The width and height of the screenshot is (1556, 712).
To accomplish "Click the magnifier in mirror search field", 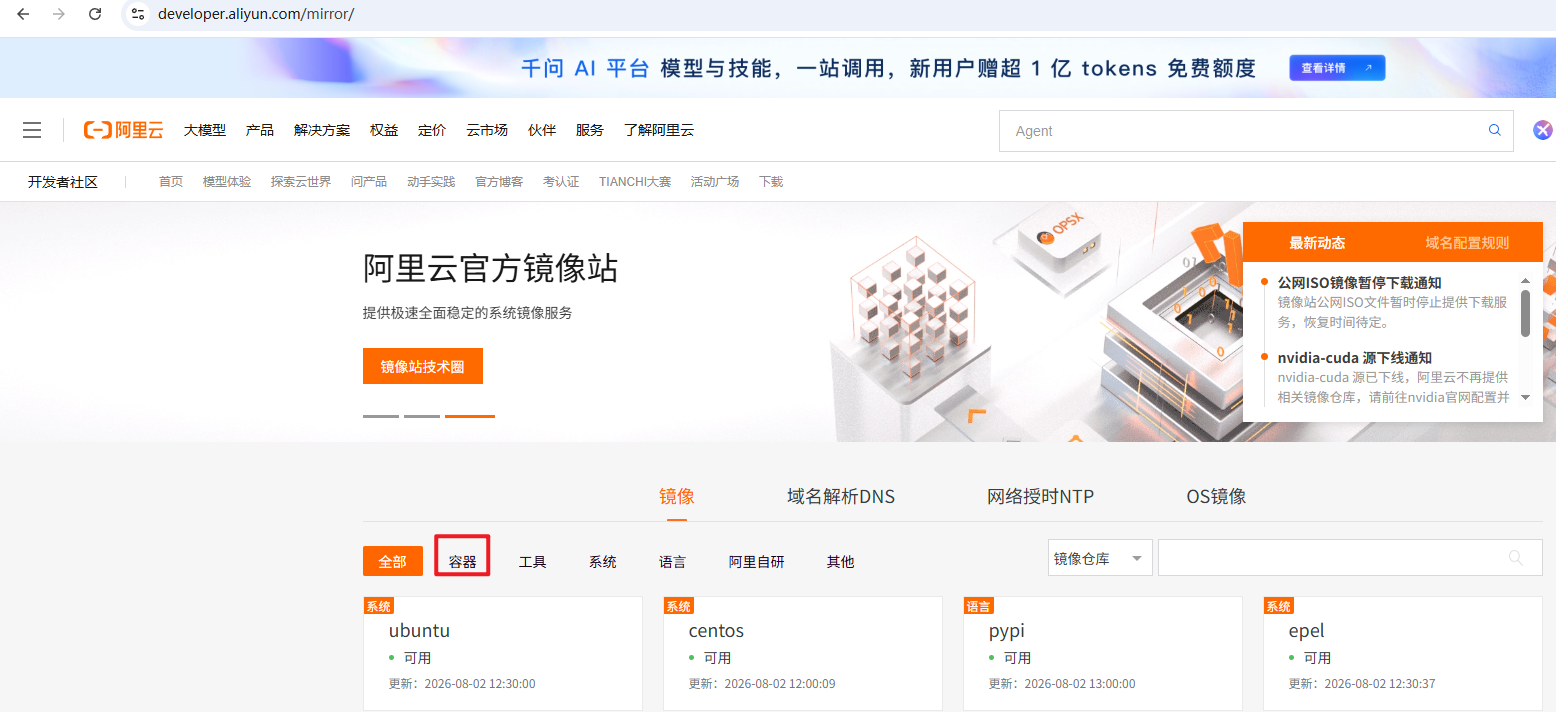I will point(1516,558).
